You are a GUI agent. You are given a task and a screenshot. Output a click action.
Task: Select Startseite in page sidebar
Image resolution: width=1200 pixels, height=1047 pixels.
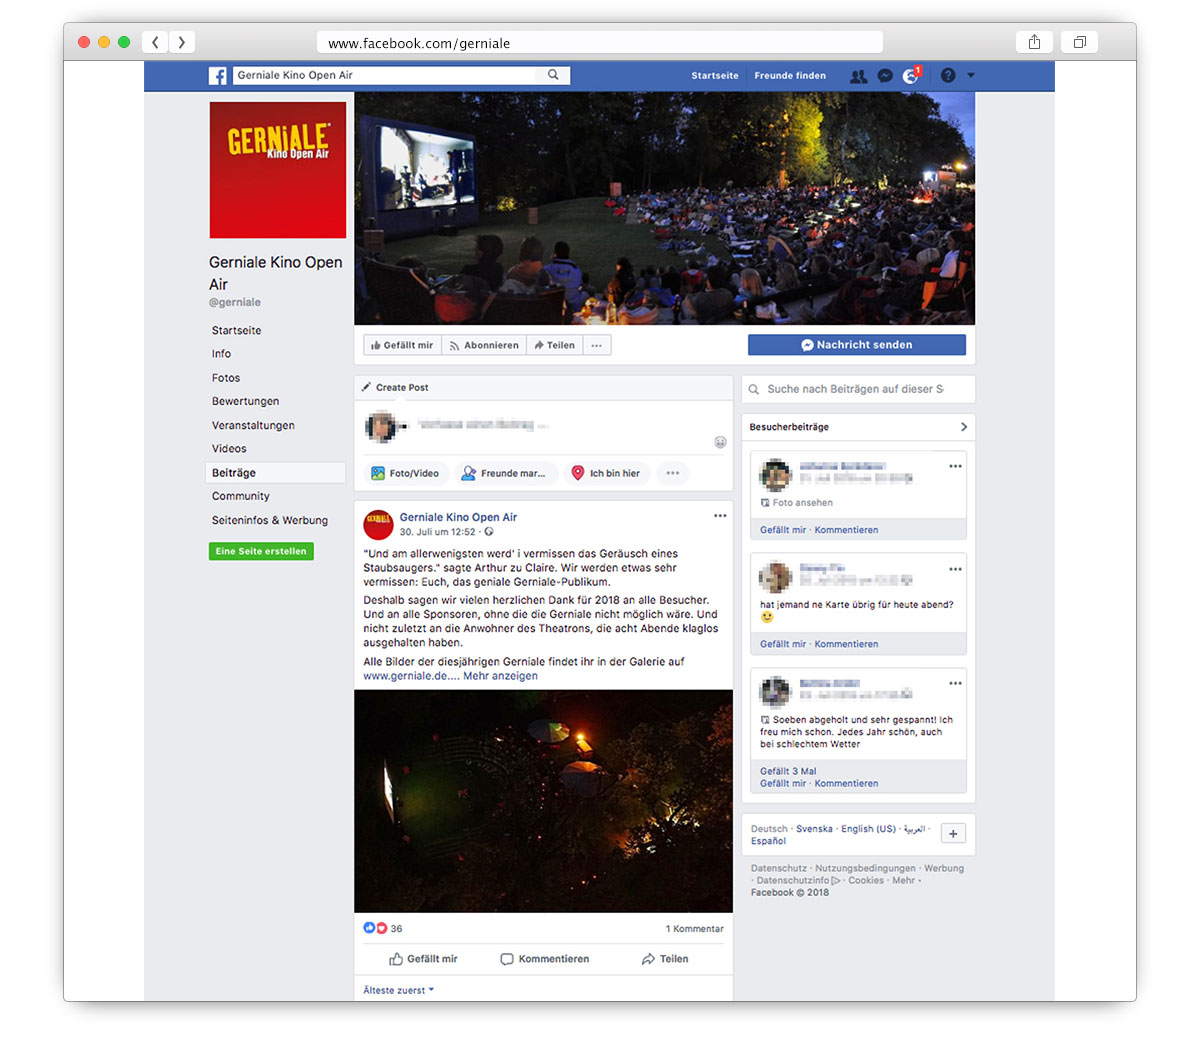(x=237, y=331)
